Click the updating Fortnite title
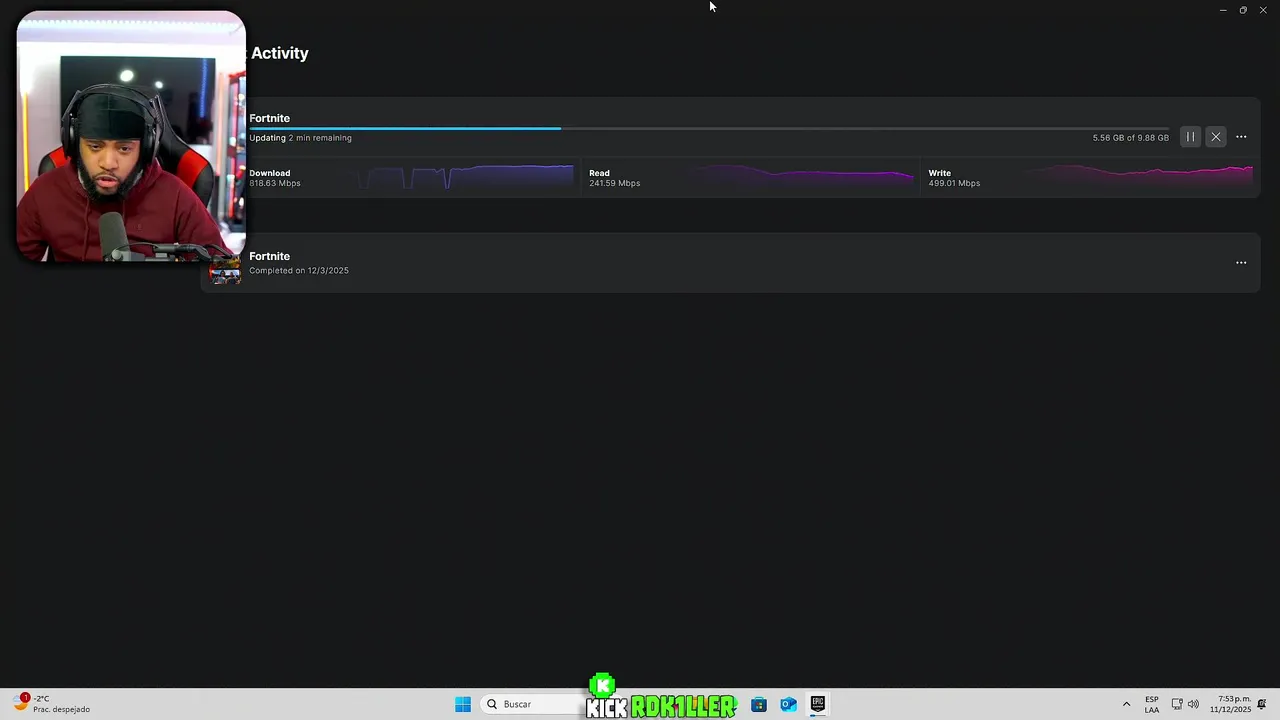Image resolution: width=1280 pixels, height=720 pixels. tap(269, 118)
